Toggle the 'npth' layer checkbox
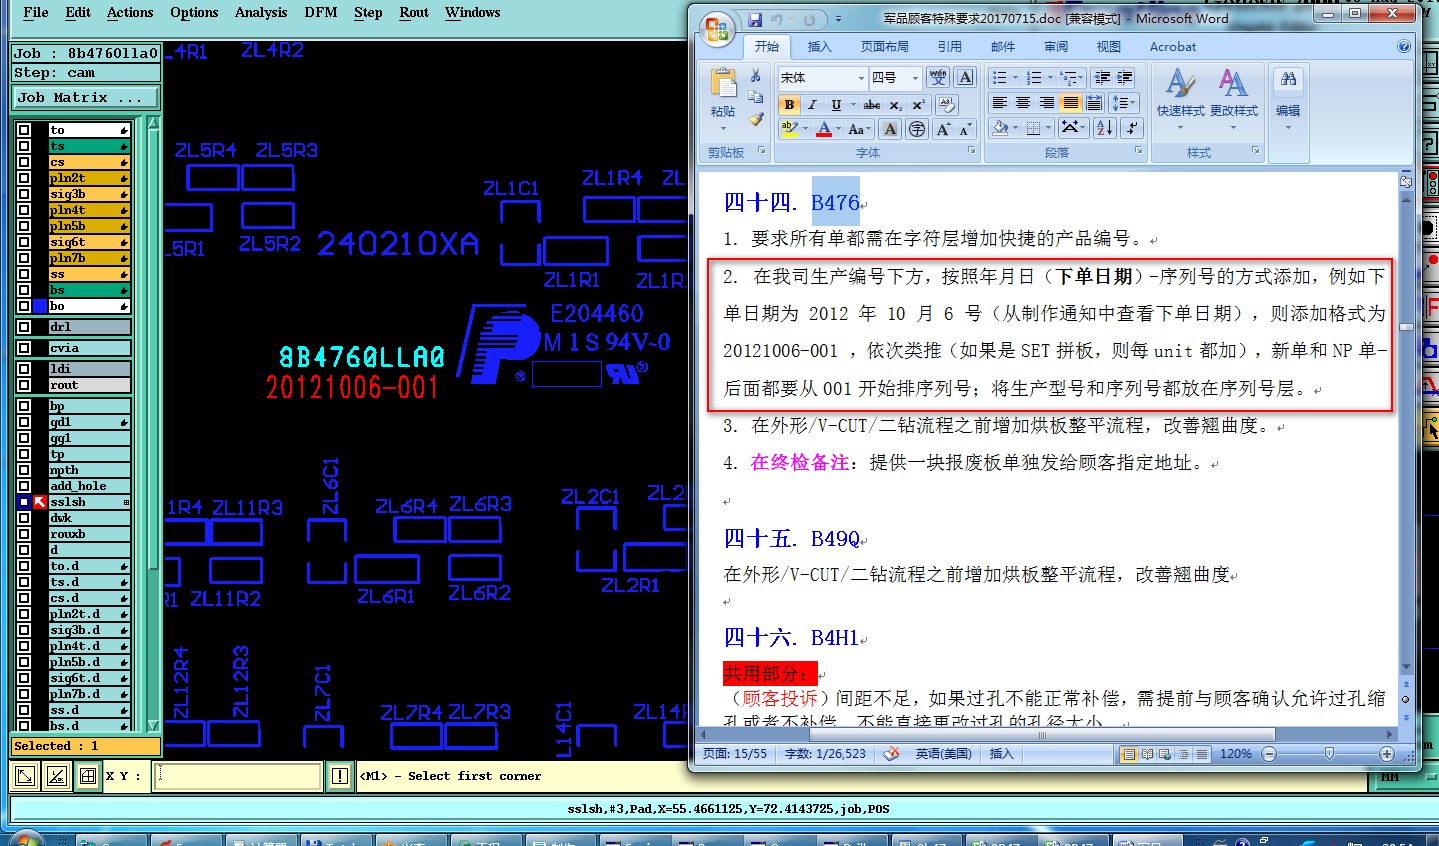Viewport: 1439px width, 846px height. point(24,470)
